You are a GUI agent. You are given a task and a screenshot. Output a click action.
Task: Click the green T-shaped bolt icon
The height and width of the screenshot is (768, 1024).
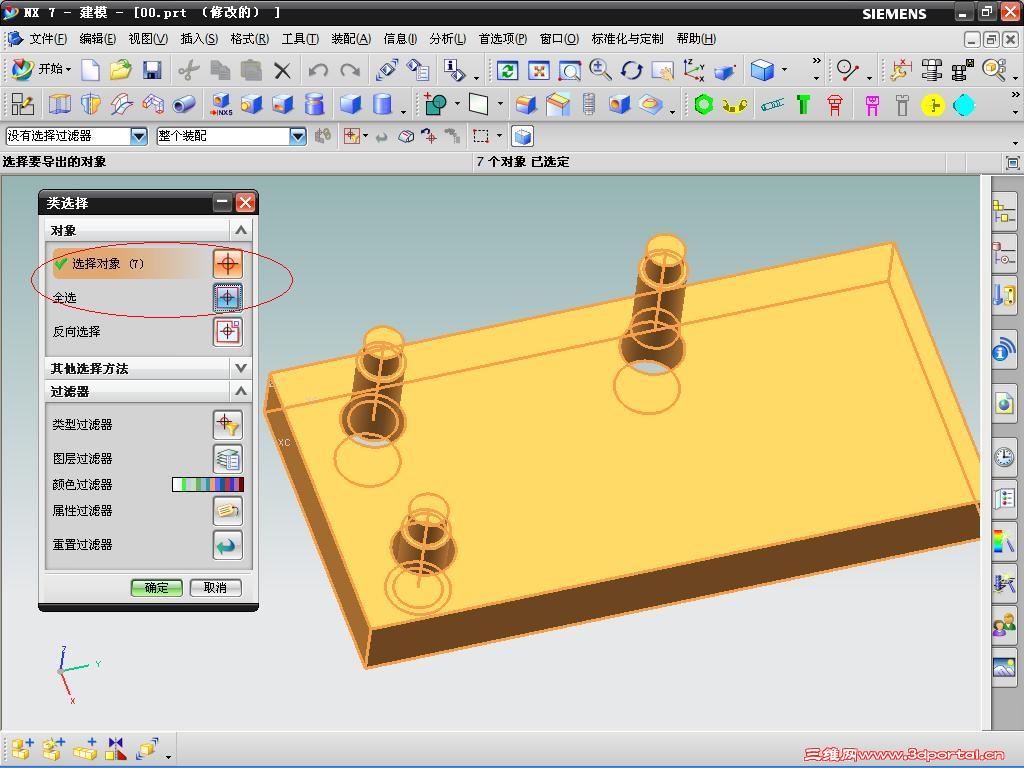[803, 104]
